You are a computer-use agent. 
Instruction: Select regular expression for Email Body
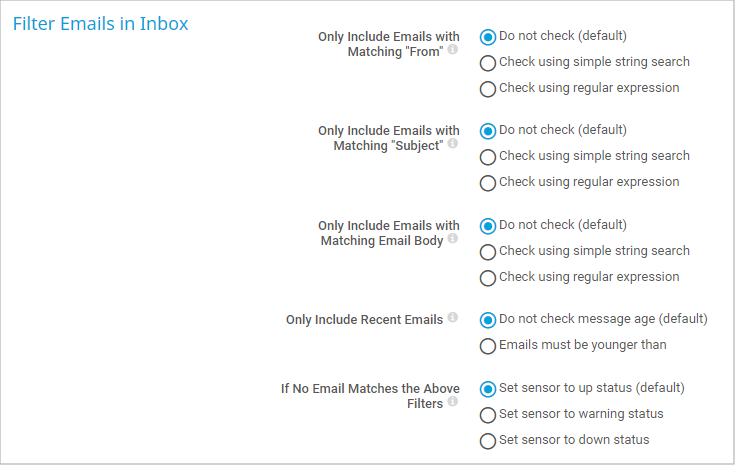pyautogui.click(x=488, y=278)
